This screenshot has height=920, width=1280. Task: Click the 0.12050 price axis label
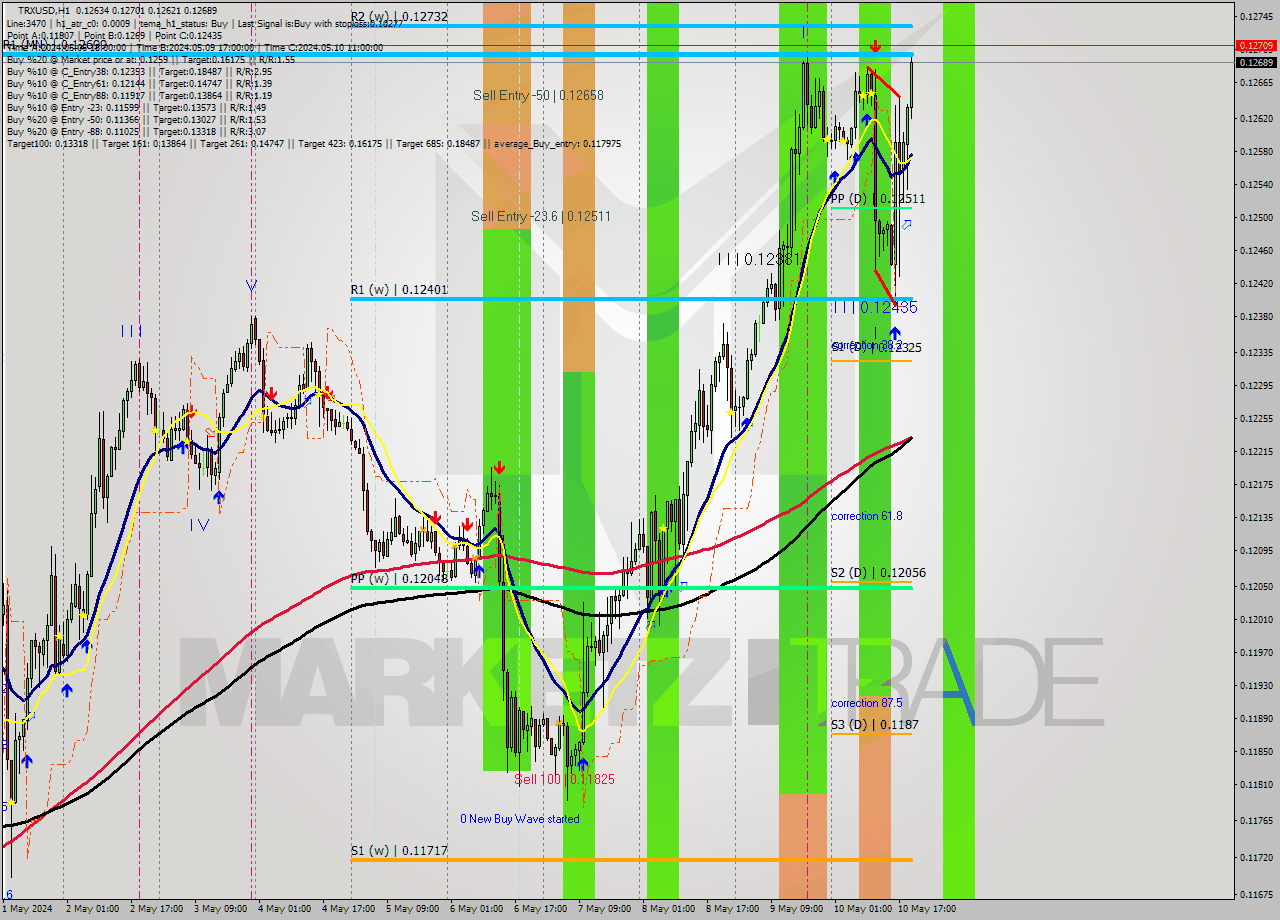tap(1256, 587)
